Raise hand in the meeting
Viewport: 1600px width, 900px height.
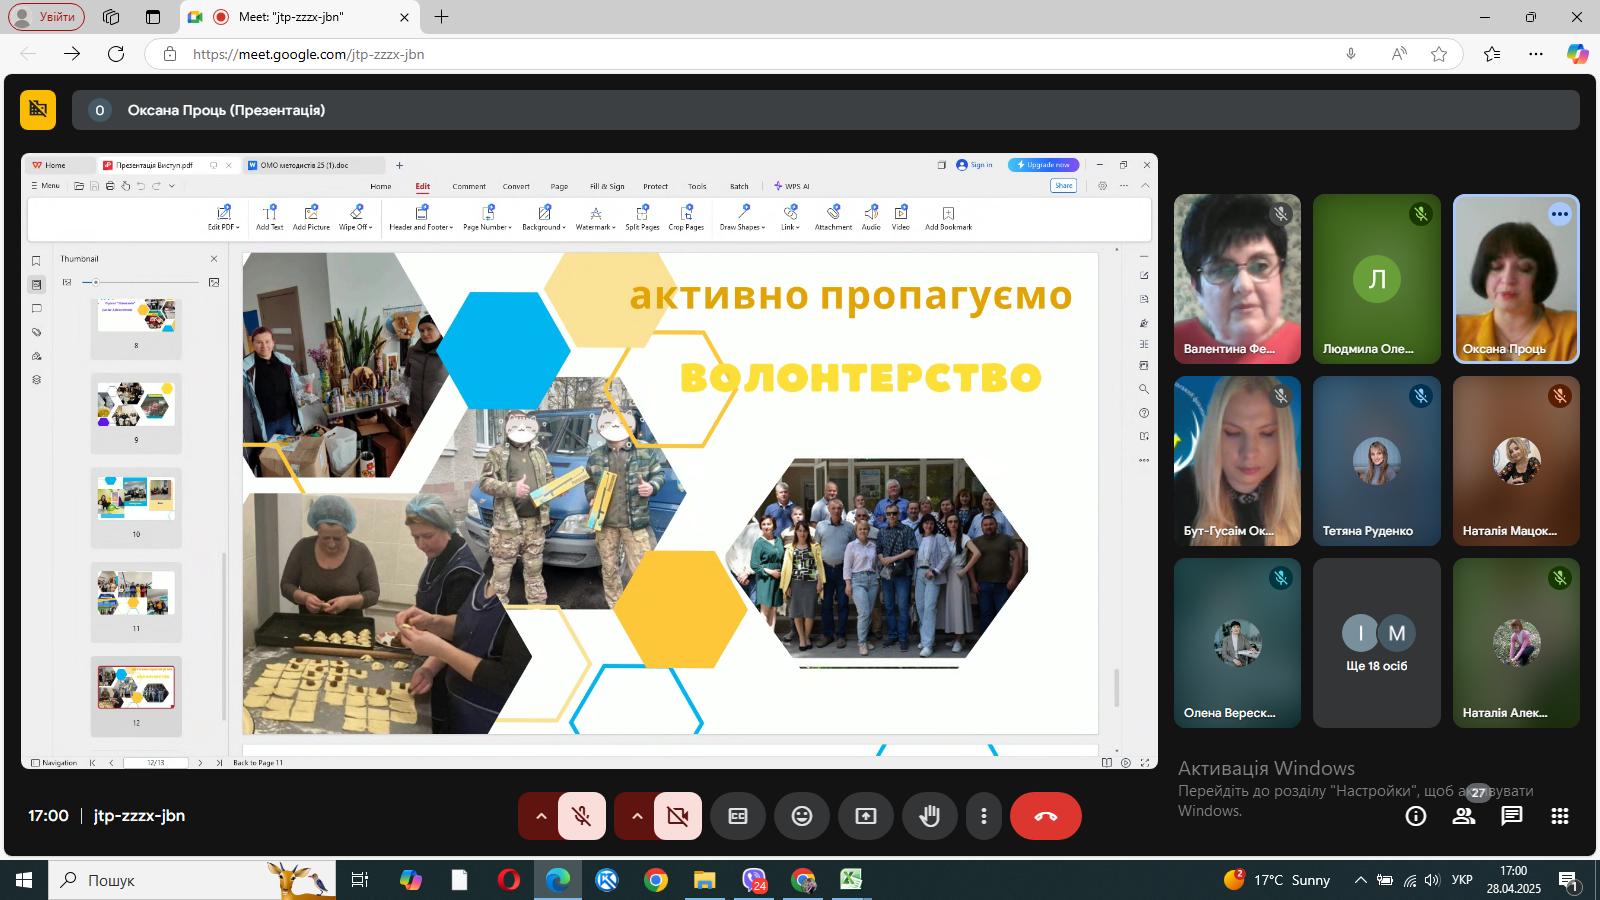coord(929,816)
